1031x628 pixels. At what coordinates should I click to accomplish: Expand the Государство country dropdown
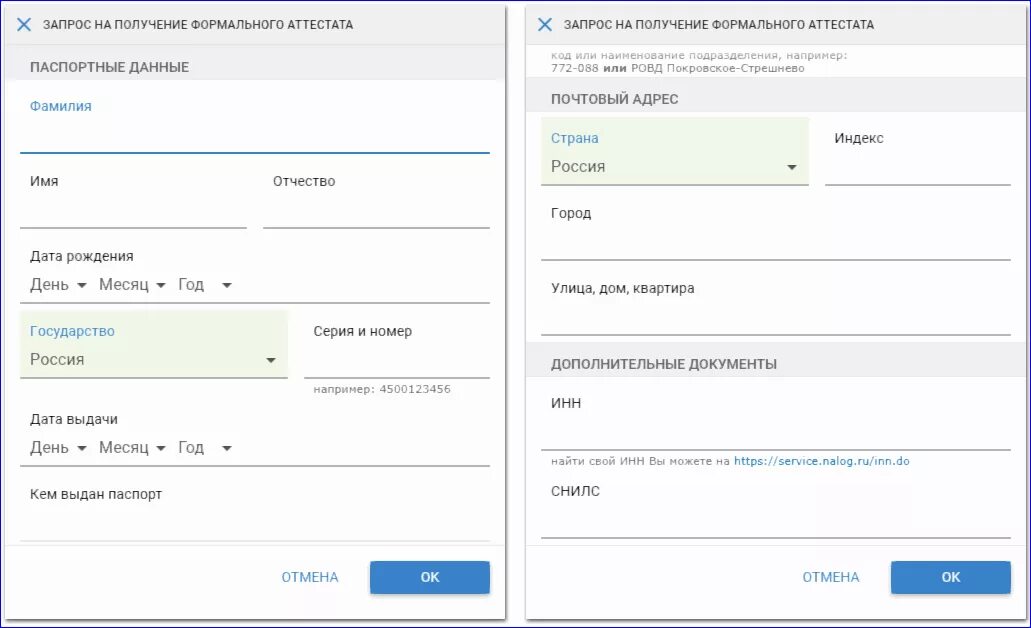[x=153, y=360]
